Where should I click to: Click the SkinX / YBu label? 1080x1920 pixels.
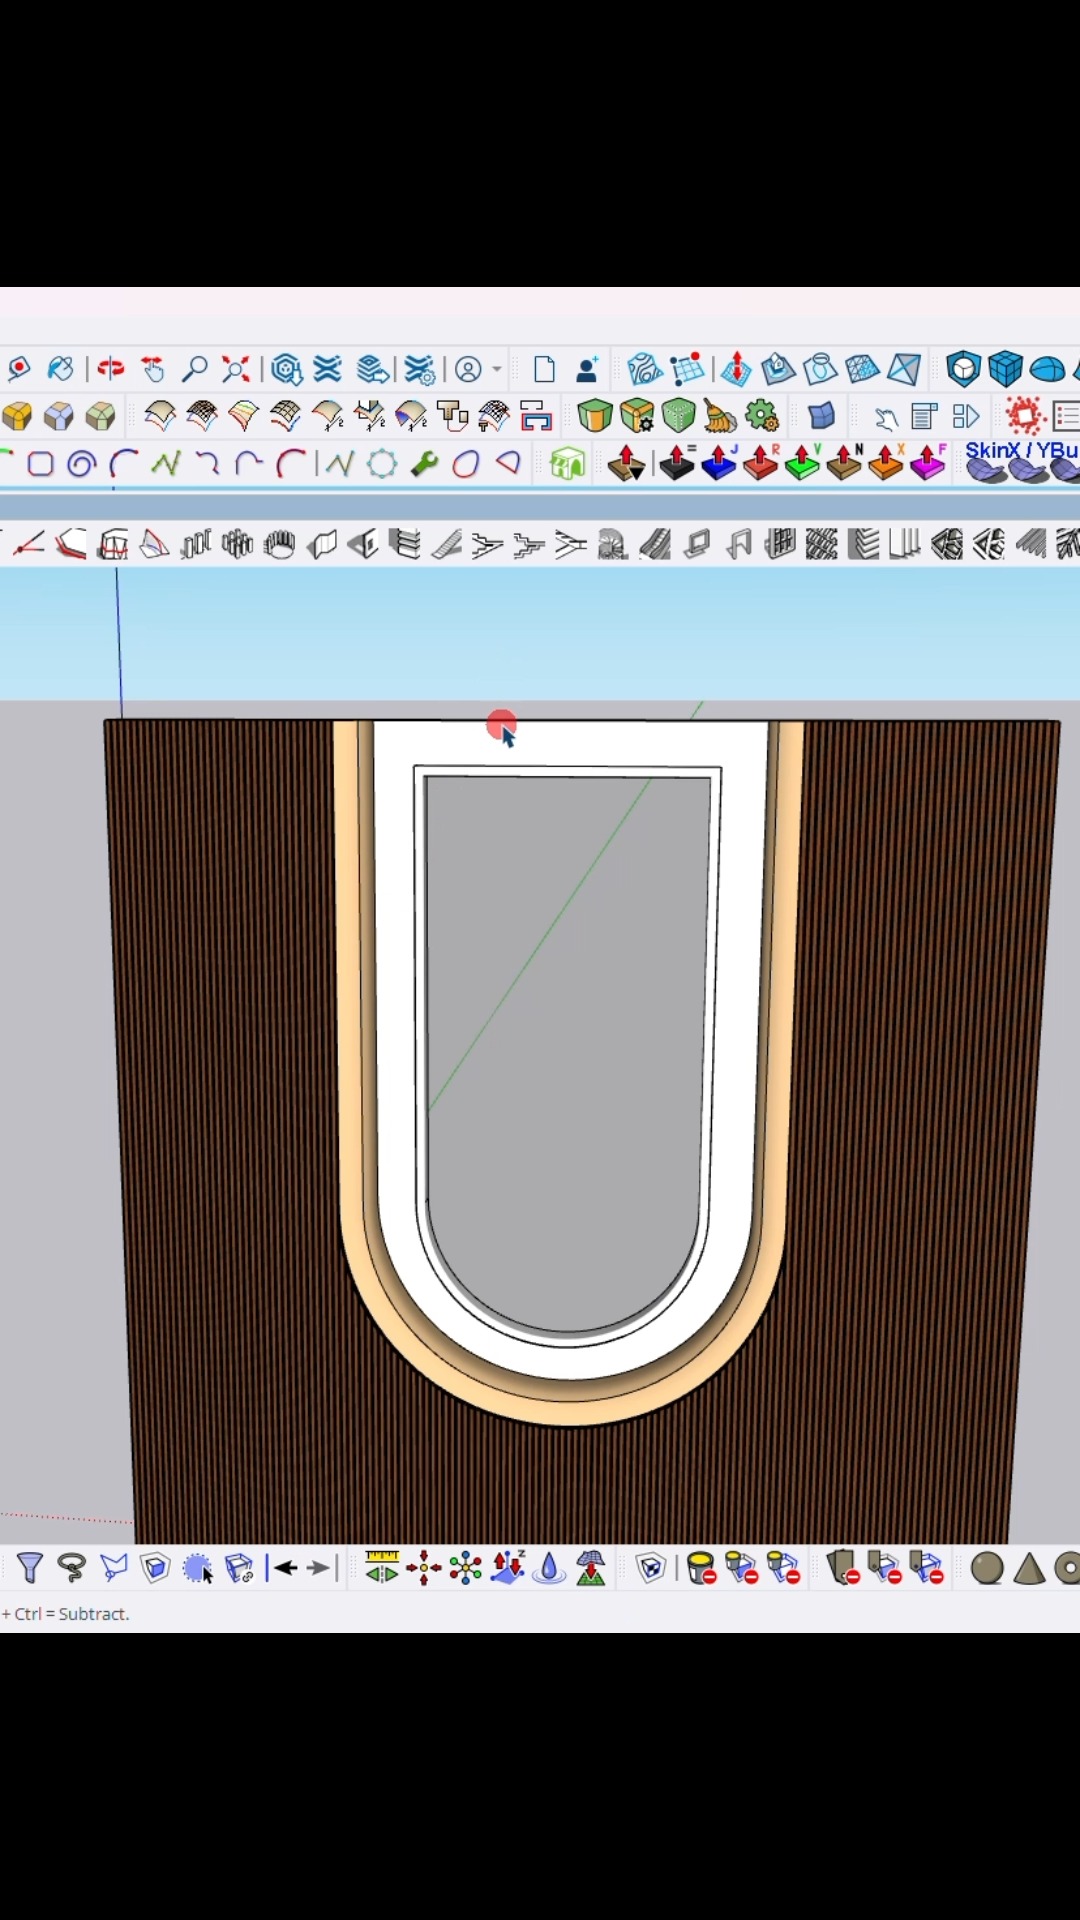pos(1021,450)
